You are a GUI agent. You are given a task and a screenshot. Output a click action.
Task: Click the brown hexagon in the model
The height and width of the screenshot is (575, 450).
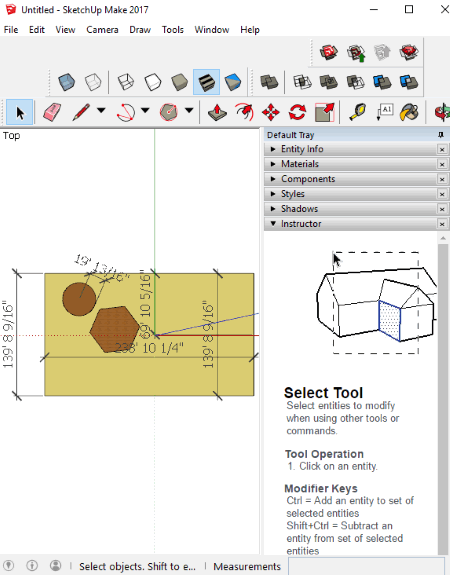pos(115,329)
